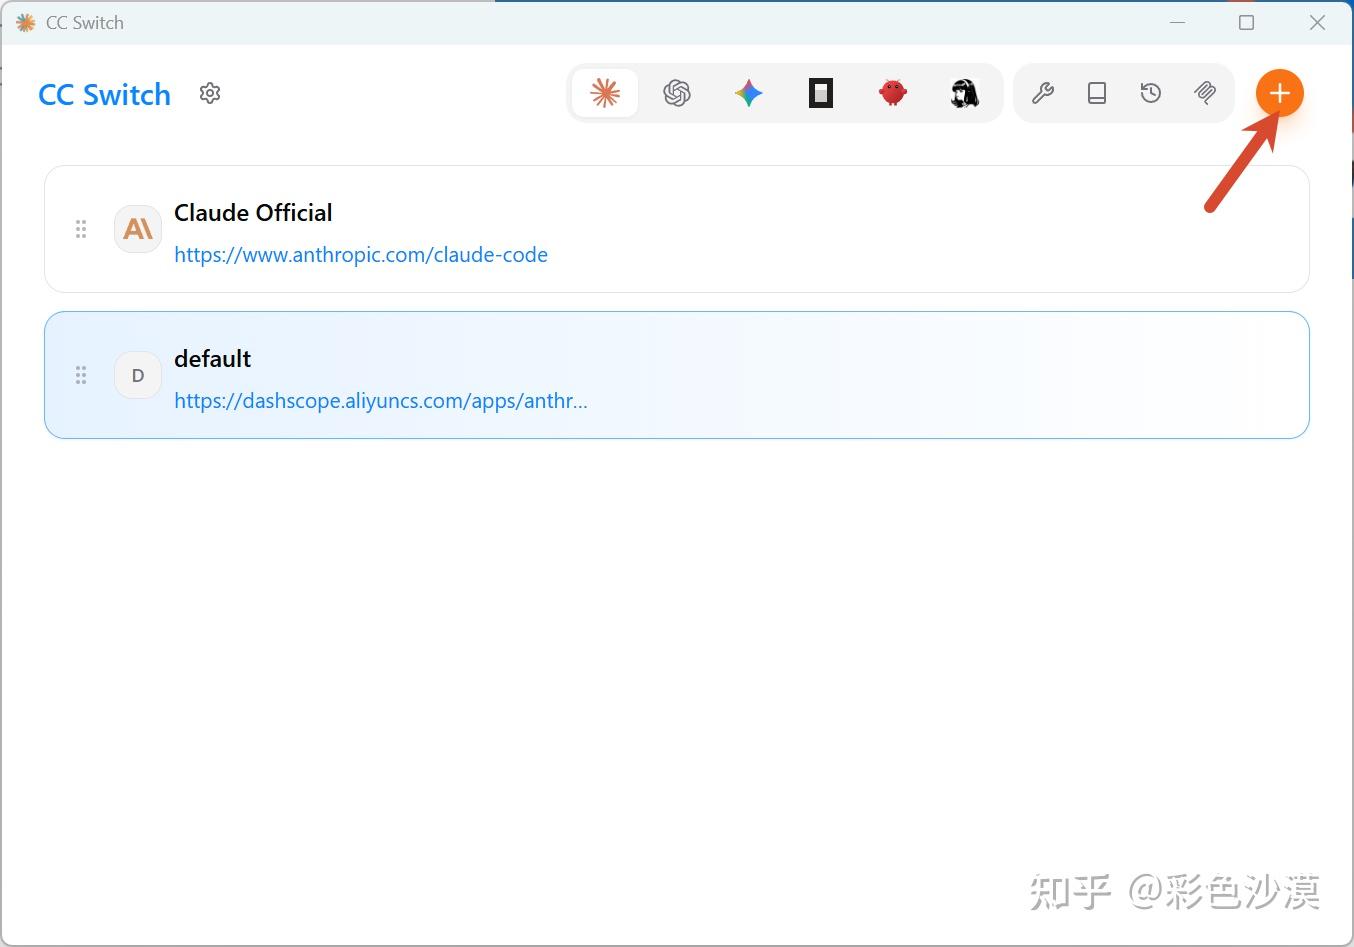
Task: Click the "default" provider name
Action: pos(213,359)
